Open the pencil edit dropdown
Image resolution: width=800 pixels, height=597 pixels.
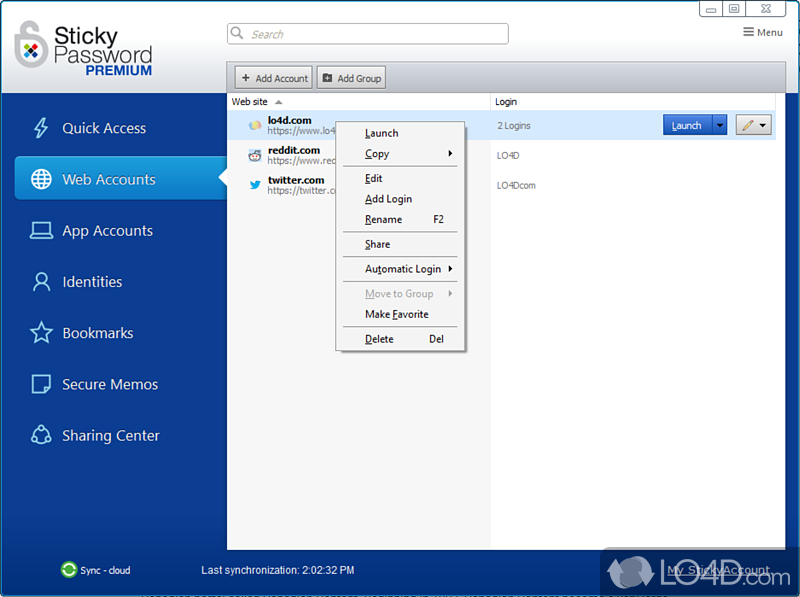pyautogui.click(x=753, y=125)
